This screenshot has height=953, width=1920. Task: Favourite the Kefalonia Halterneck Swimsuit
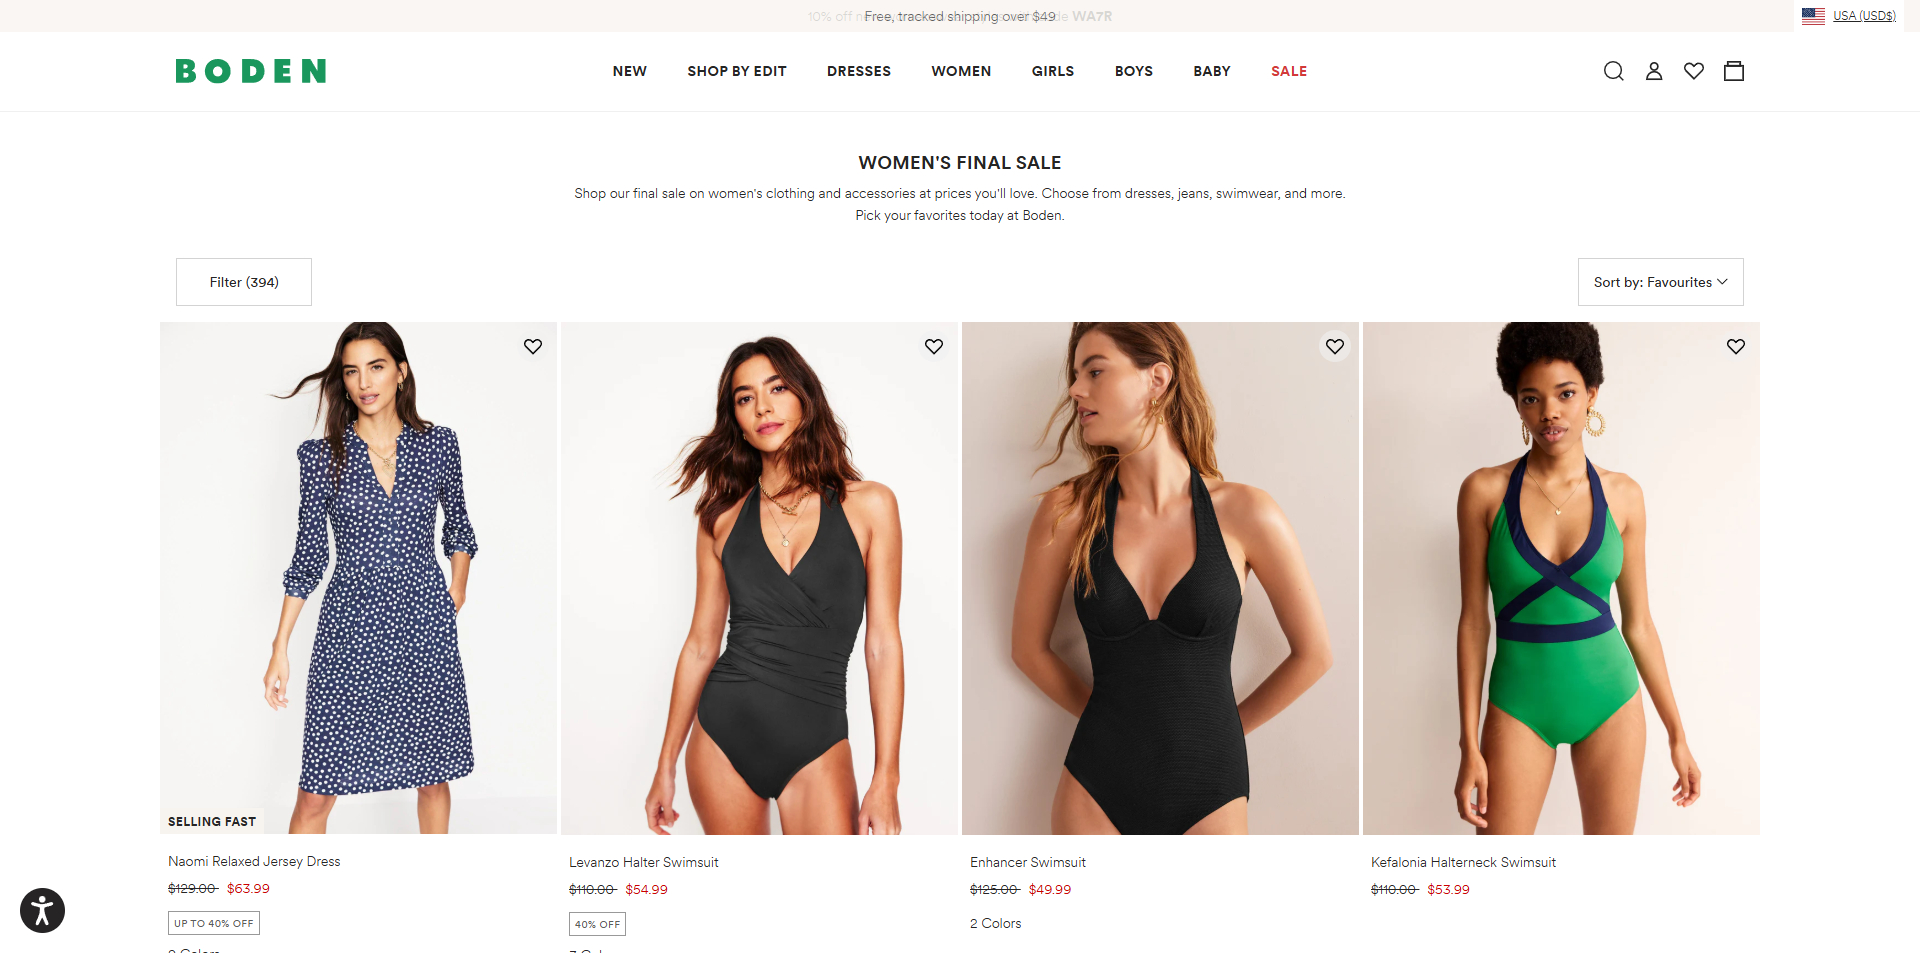(1736, 346)
